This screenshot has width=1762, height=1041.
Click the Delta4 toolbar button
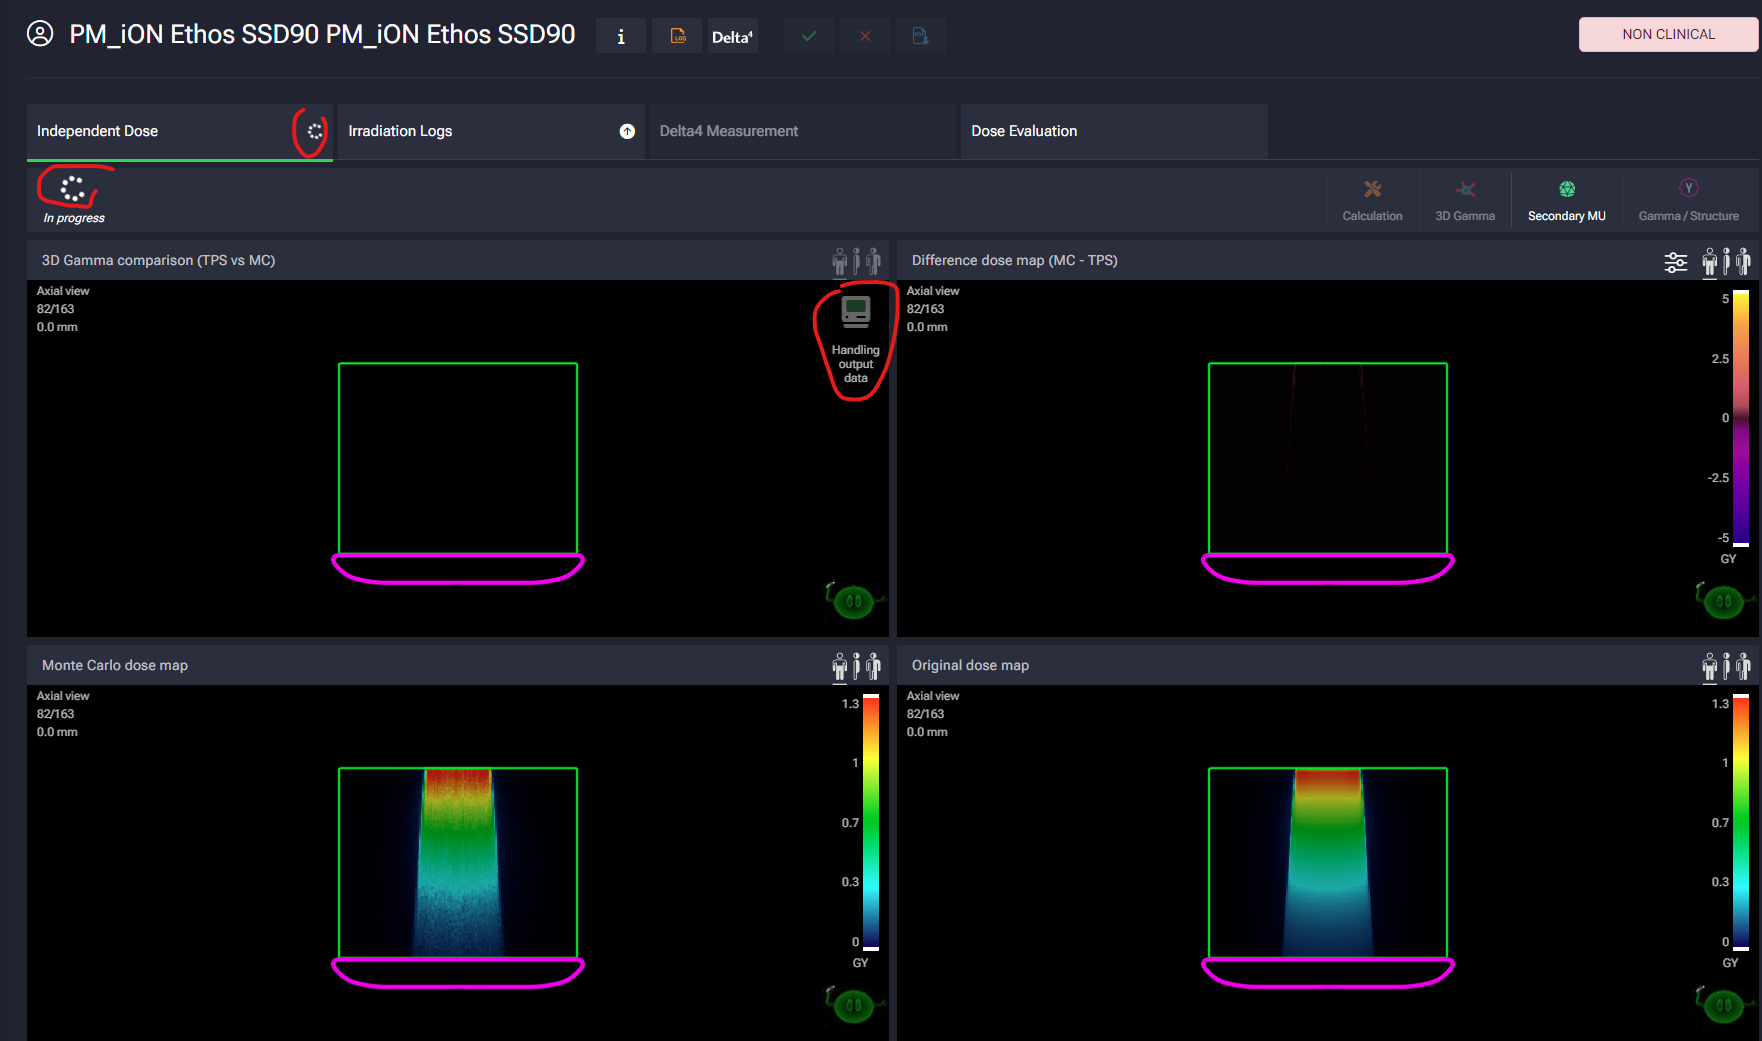tap(732, 36)
